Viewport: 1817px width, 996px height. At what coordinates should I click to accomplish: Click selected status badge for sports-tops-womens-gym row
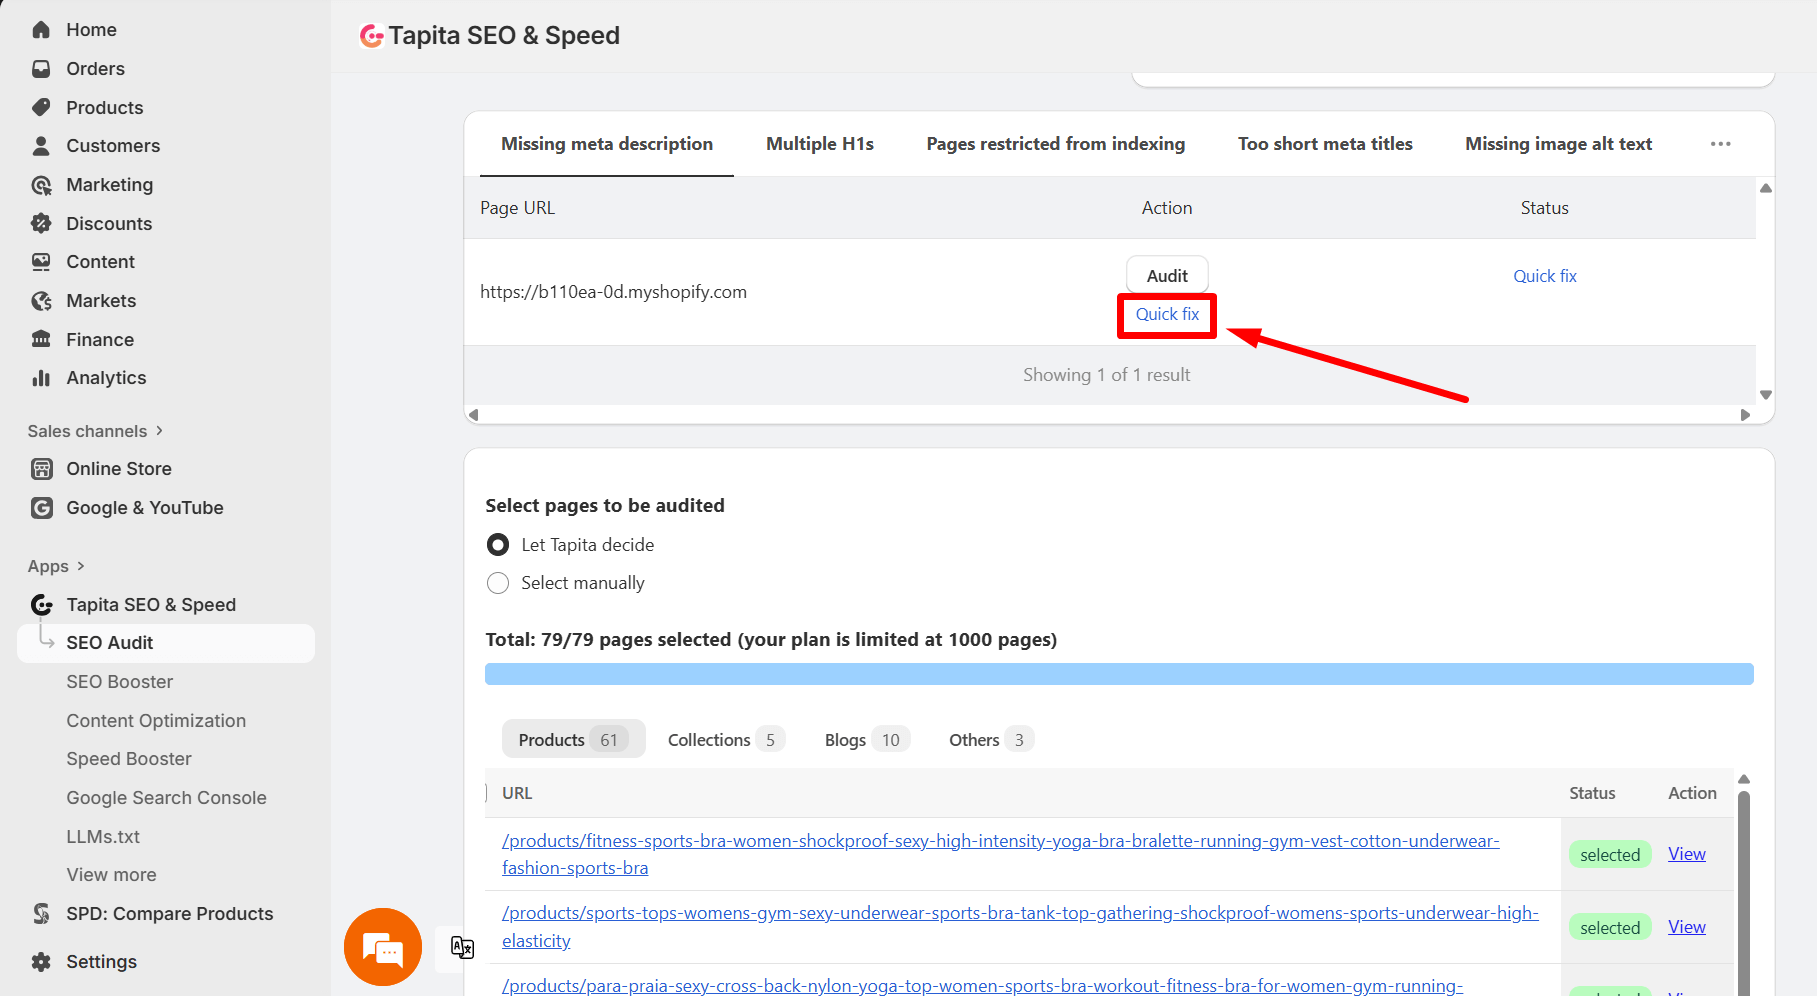pos(1610,928)
